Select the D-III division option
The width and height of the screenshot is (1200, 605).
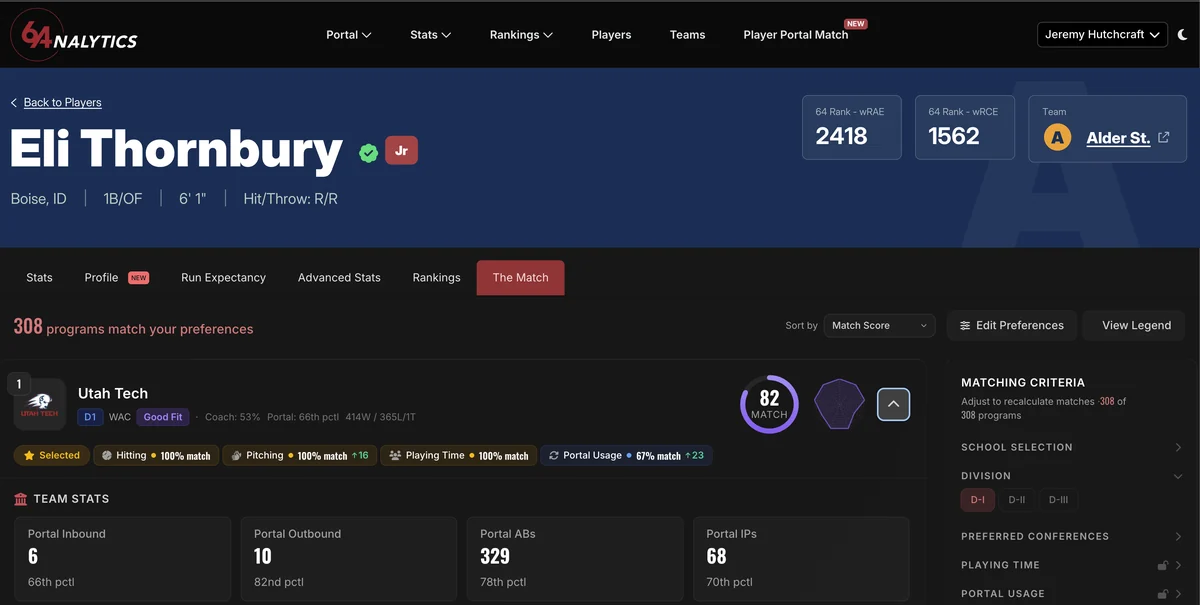1058,500
